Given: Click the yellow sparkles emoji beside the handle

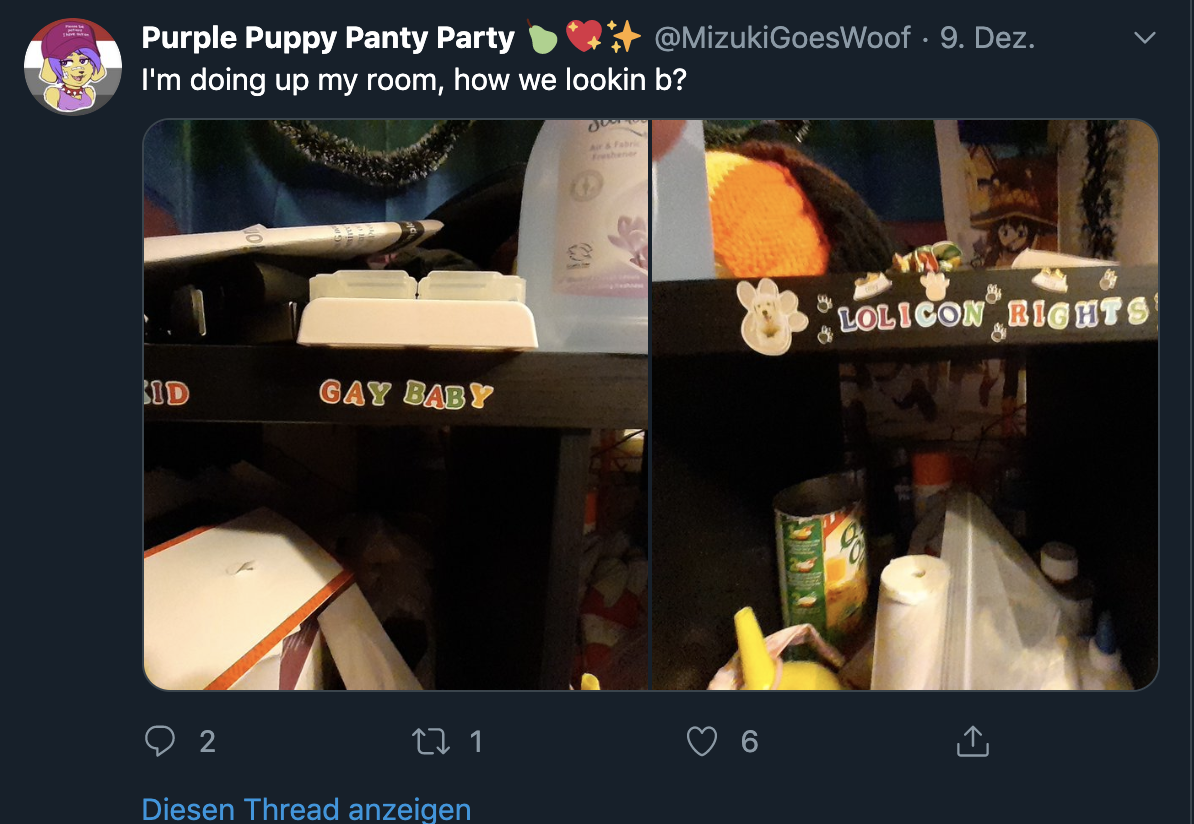Looking at the screenshot, I should click(624, 37).
